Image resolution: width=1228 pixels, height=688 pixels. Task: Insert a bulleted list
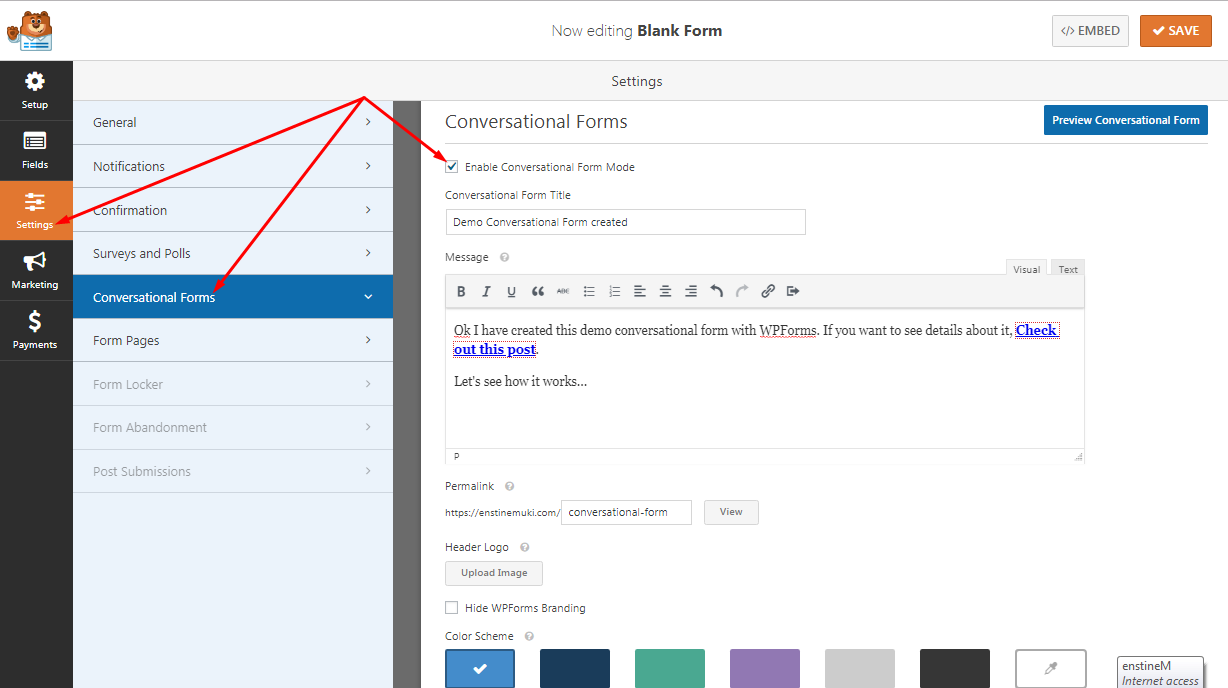pos(589,291)
